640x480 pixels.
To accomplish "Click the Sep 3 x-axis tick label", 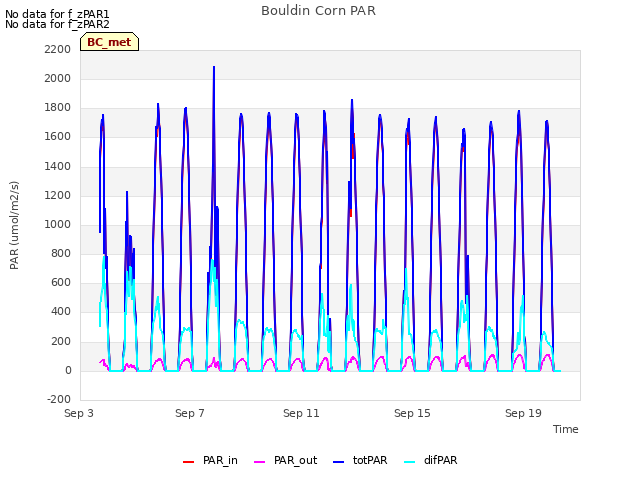I will pos(79,413).
